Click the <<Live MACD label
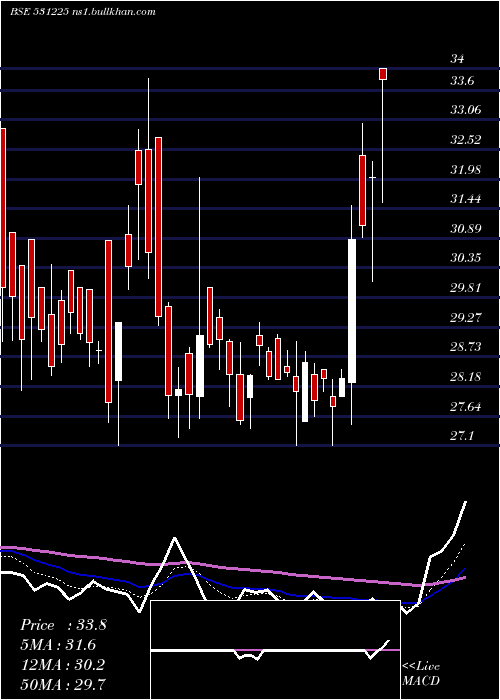500x700 pixels. pos(421,674)
